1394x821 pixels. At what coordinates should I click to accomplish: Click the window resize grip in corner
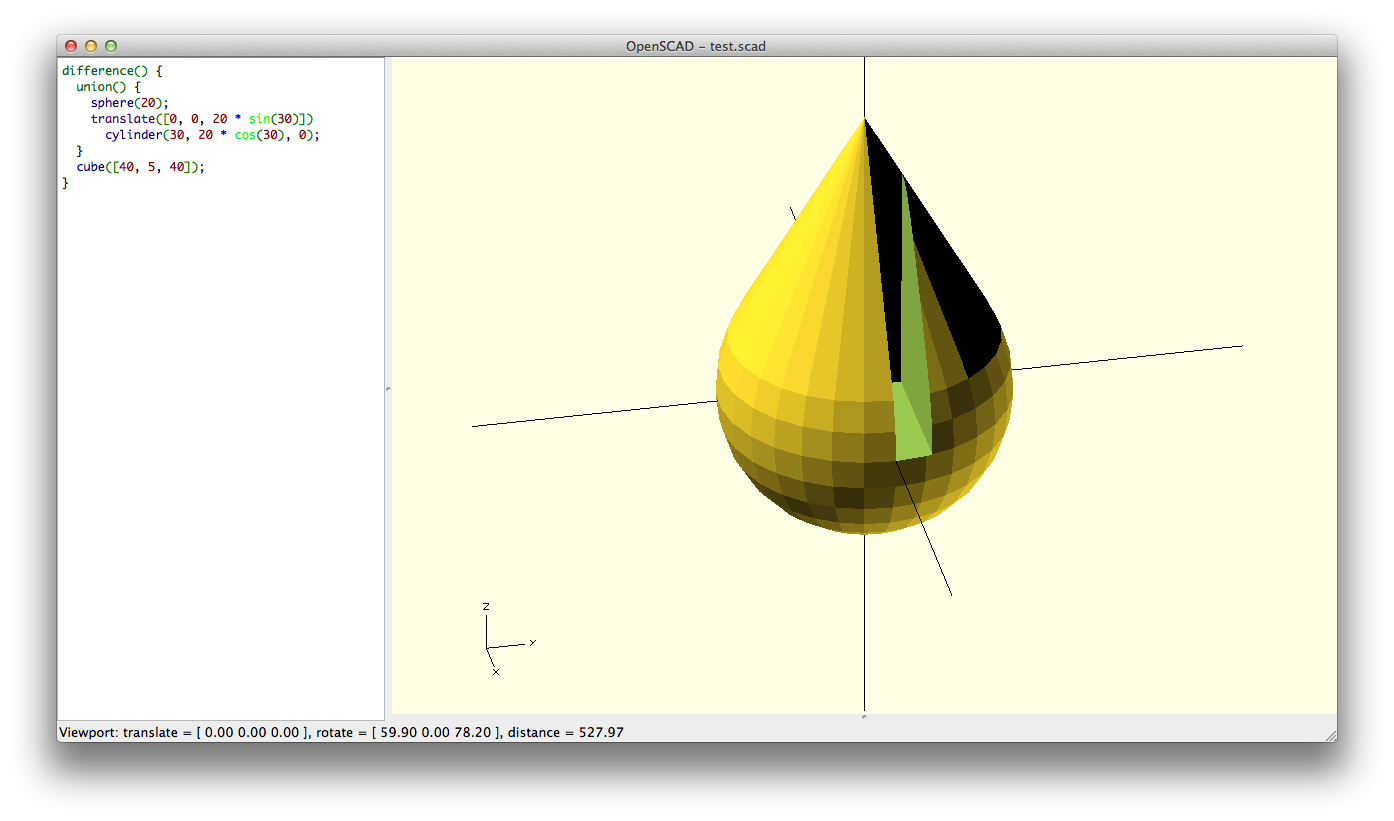coord(1329,735)
